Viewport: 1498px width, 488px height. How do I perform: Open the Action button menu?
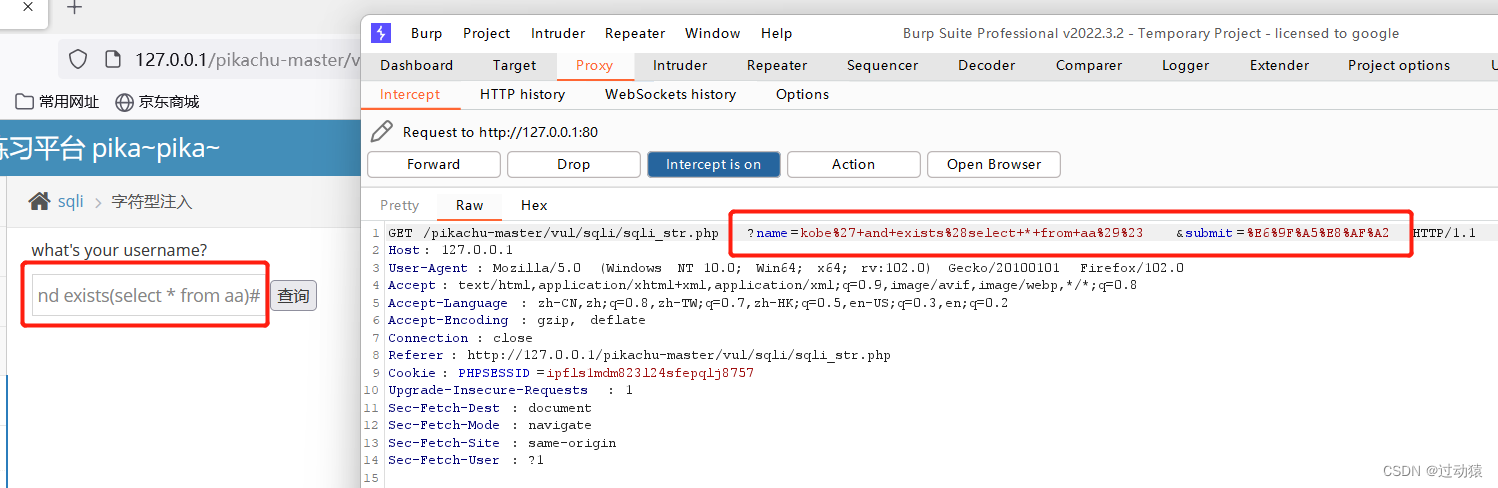(x=853, y=164)
